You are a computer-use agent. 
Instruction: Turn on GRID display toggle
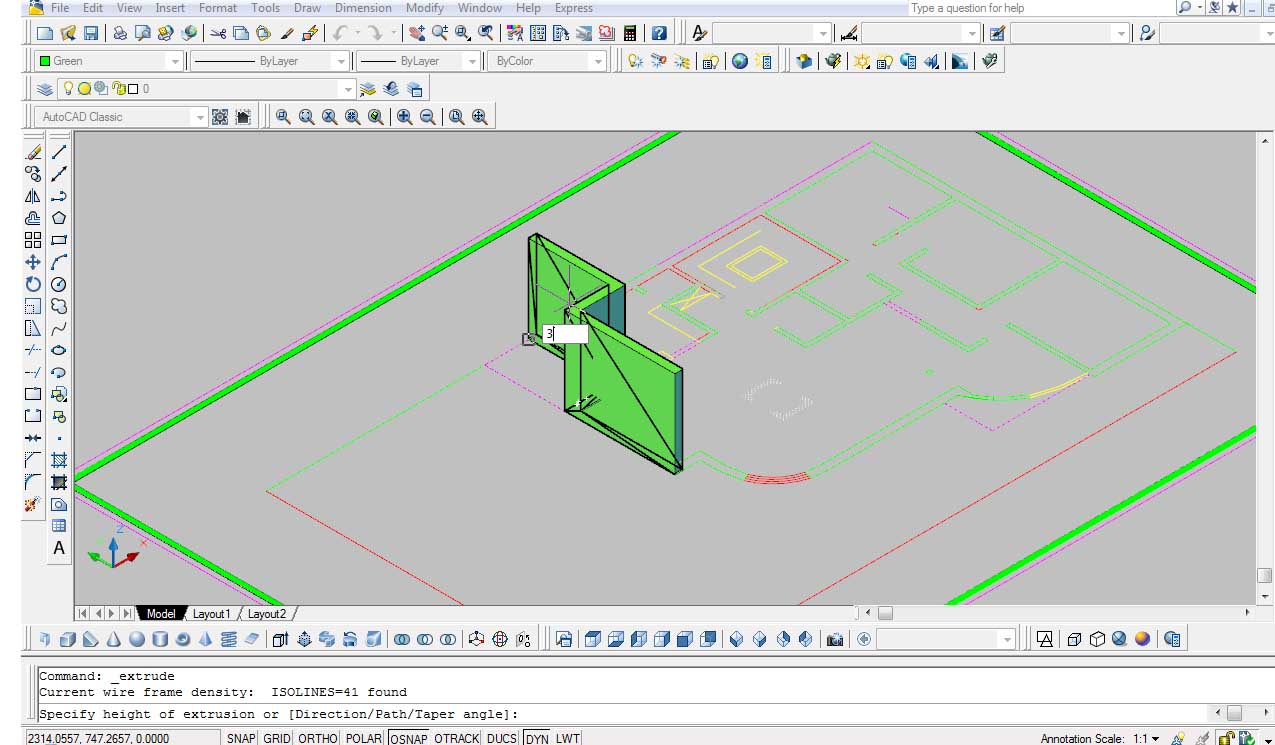click(x=277, y=738)
